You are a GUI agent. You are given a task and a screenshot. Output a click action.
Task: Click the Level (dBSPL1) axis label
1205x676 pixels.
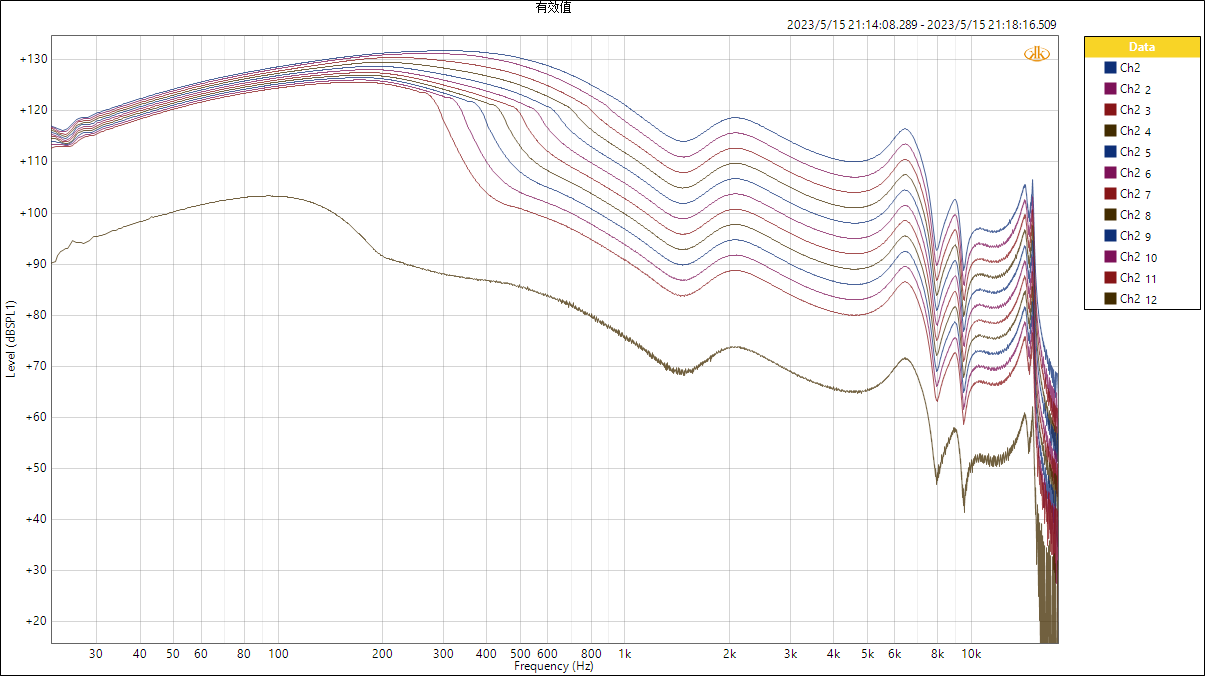[x=11, y=337]
